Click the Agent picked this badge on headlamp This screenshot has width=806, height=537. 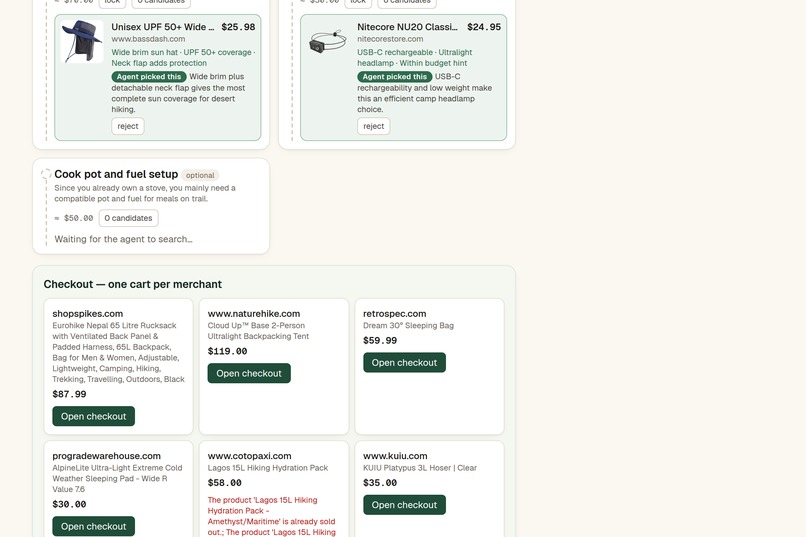(x=395, y=77)
